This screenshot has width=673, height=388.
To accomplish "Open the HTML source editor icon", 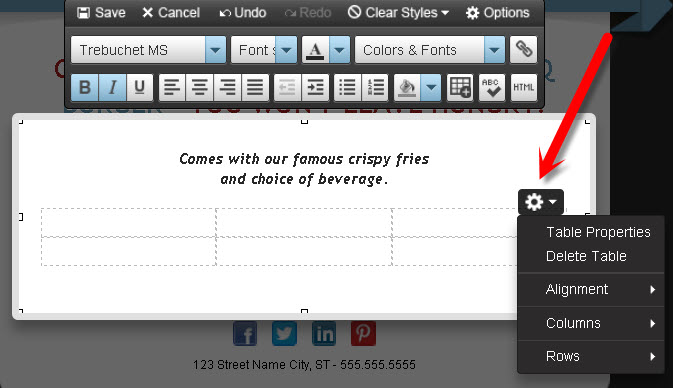I will (524, 88).
